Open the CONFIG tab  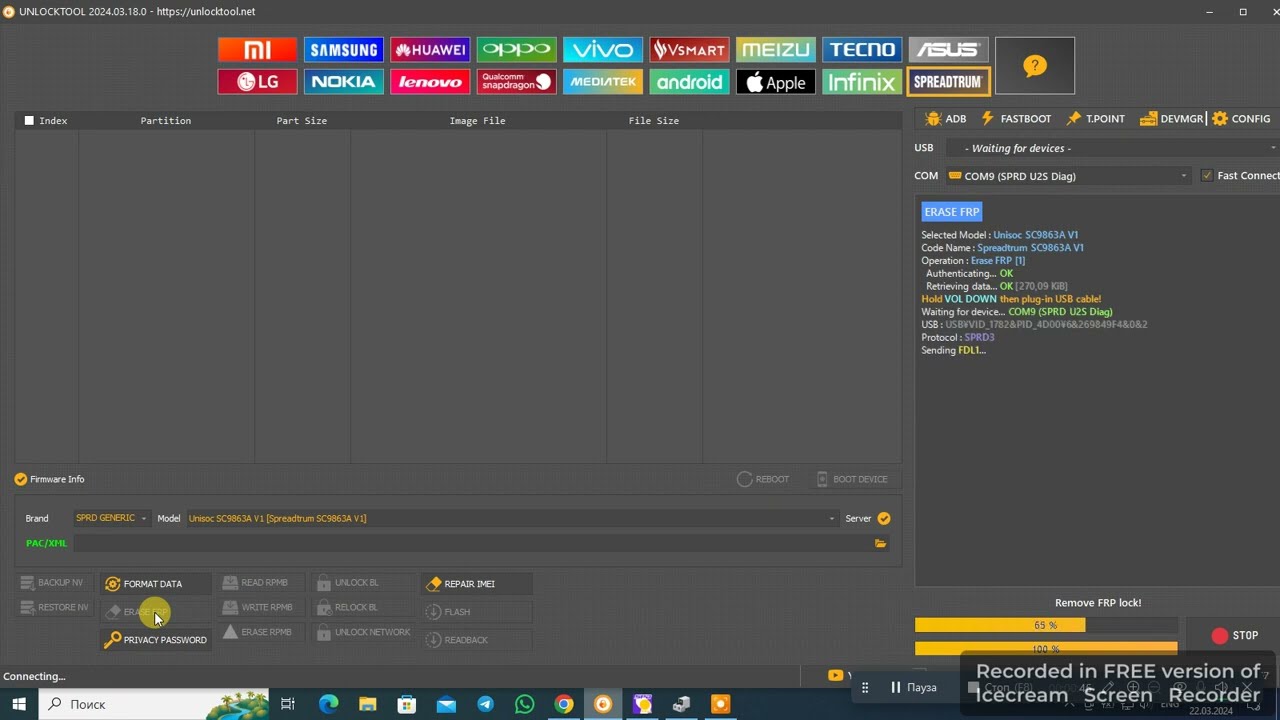[1240, 119]
